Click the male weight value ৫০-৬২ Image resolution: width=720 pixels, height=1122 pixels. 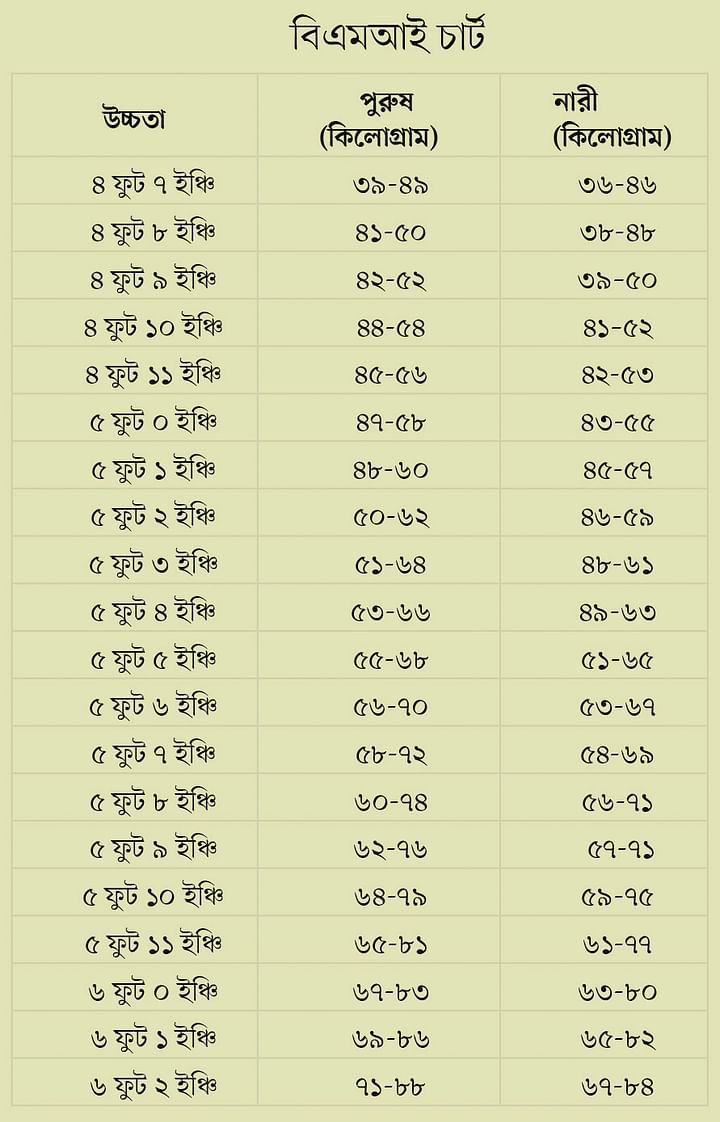pos(391,517)
